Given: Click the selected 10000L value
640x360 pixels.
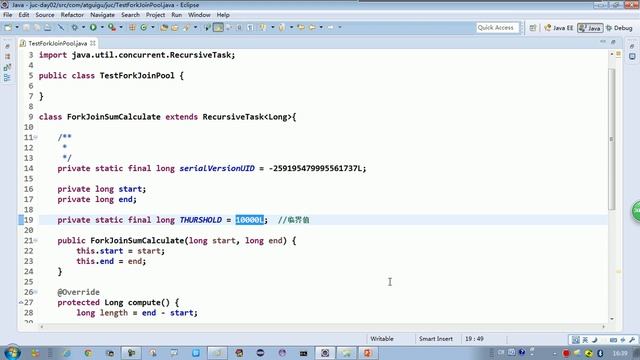Looking at the screenshot, I should click(x=250, y=220).
